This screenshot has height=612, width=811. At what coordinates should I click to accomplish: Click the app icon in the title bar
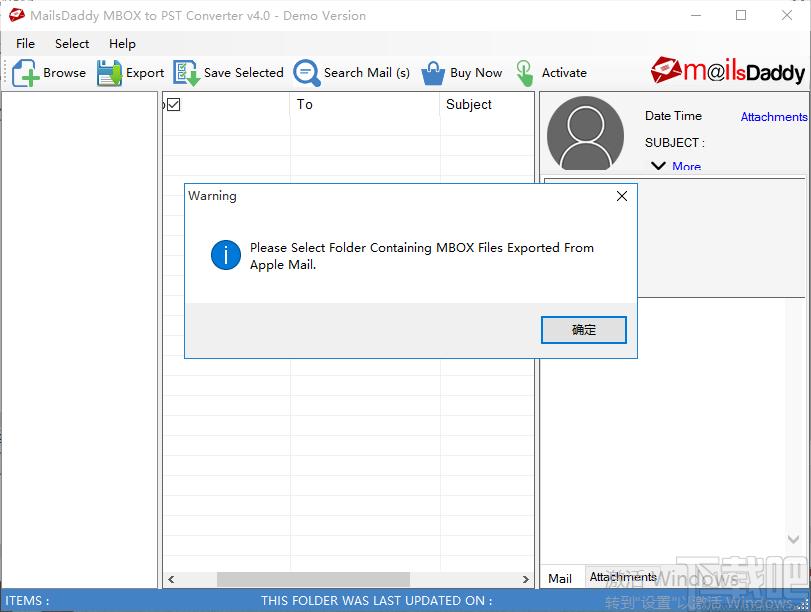pos(16,15)
